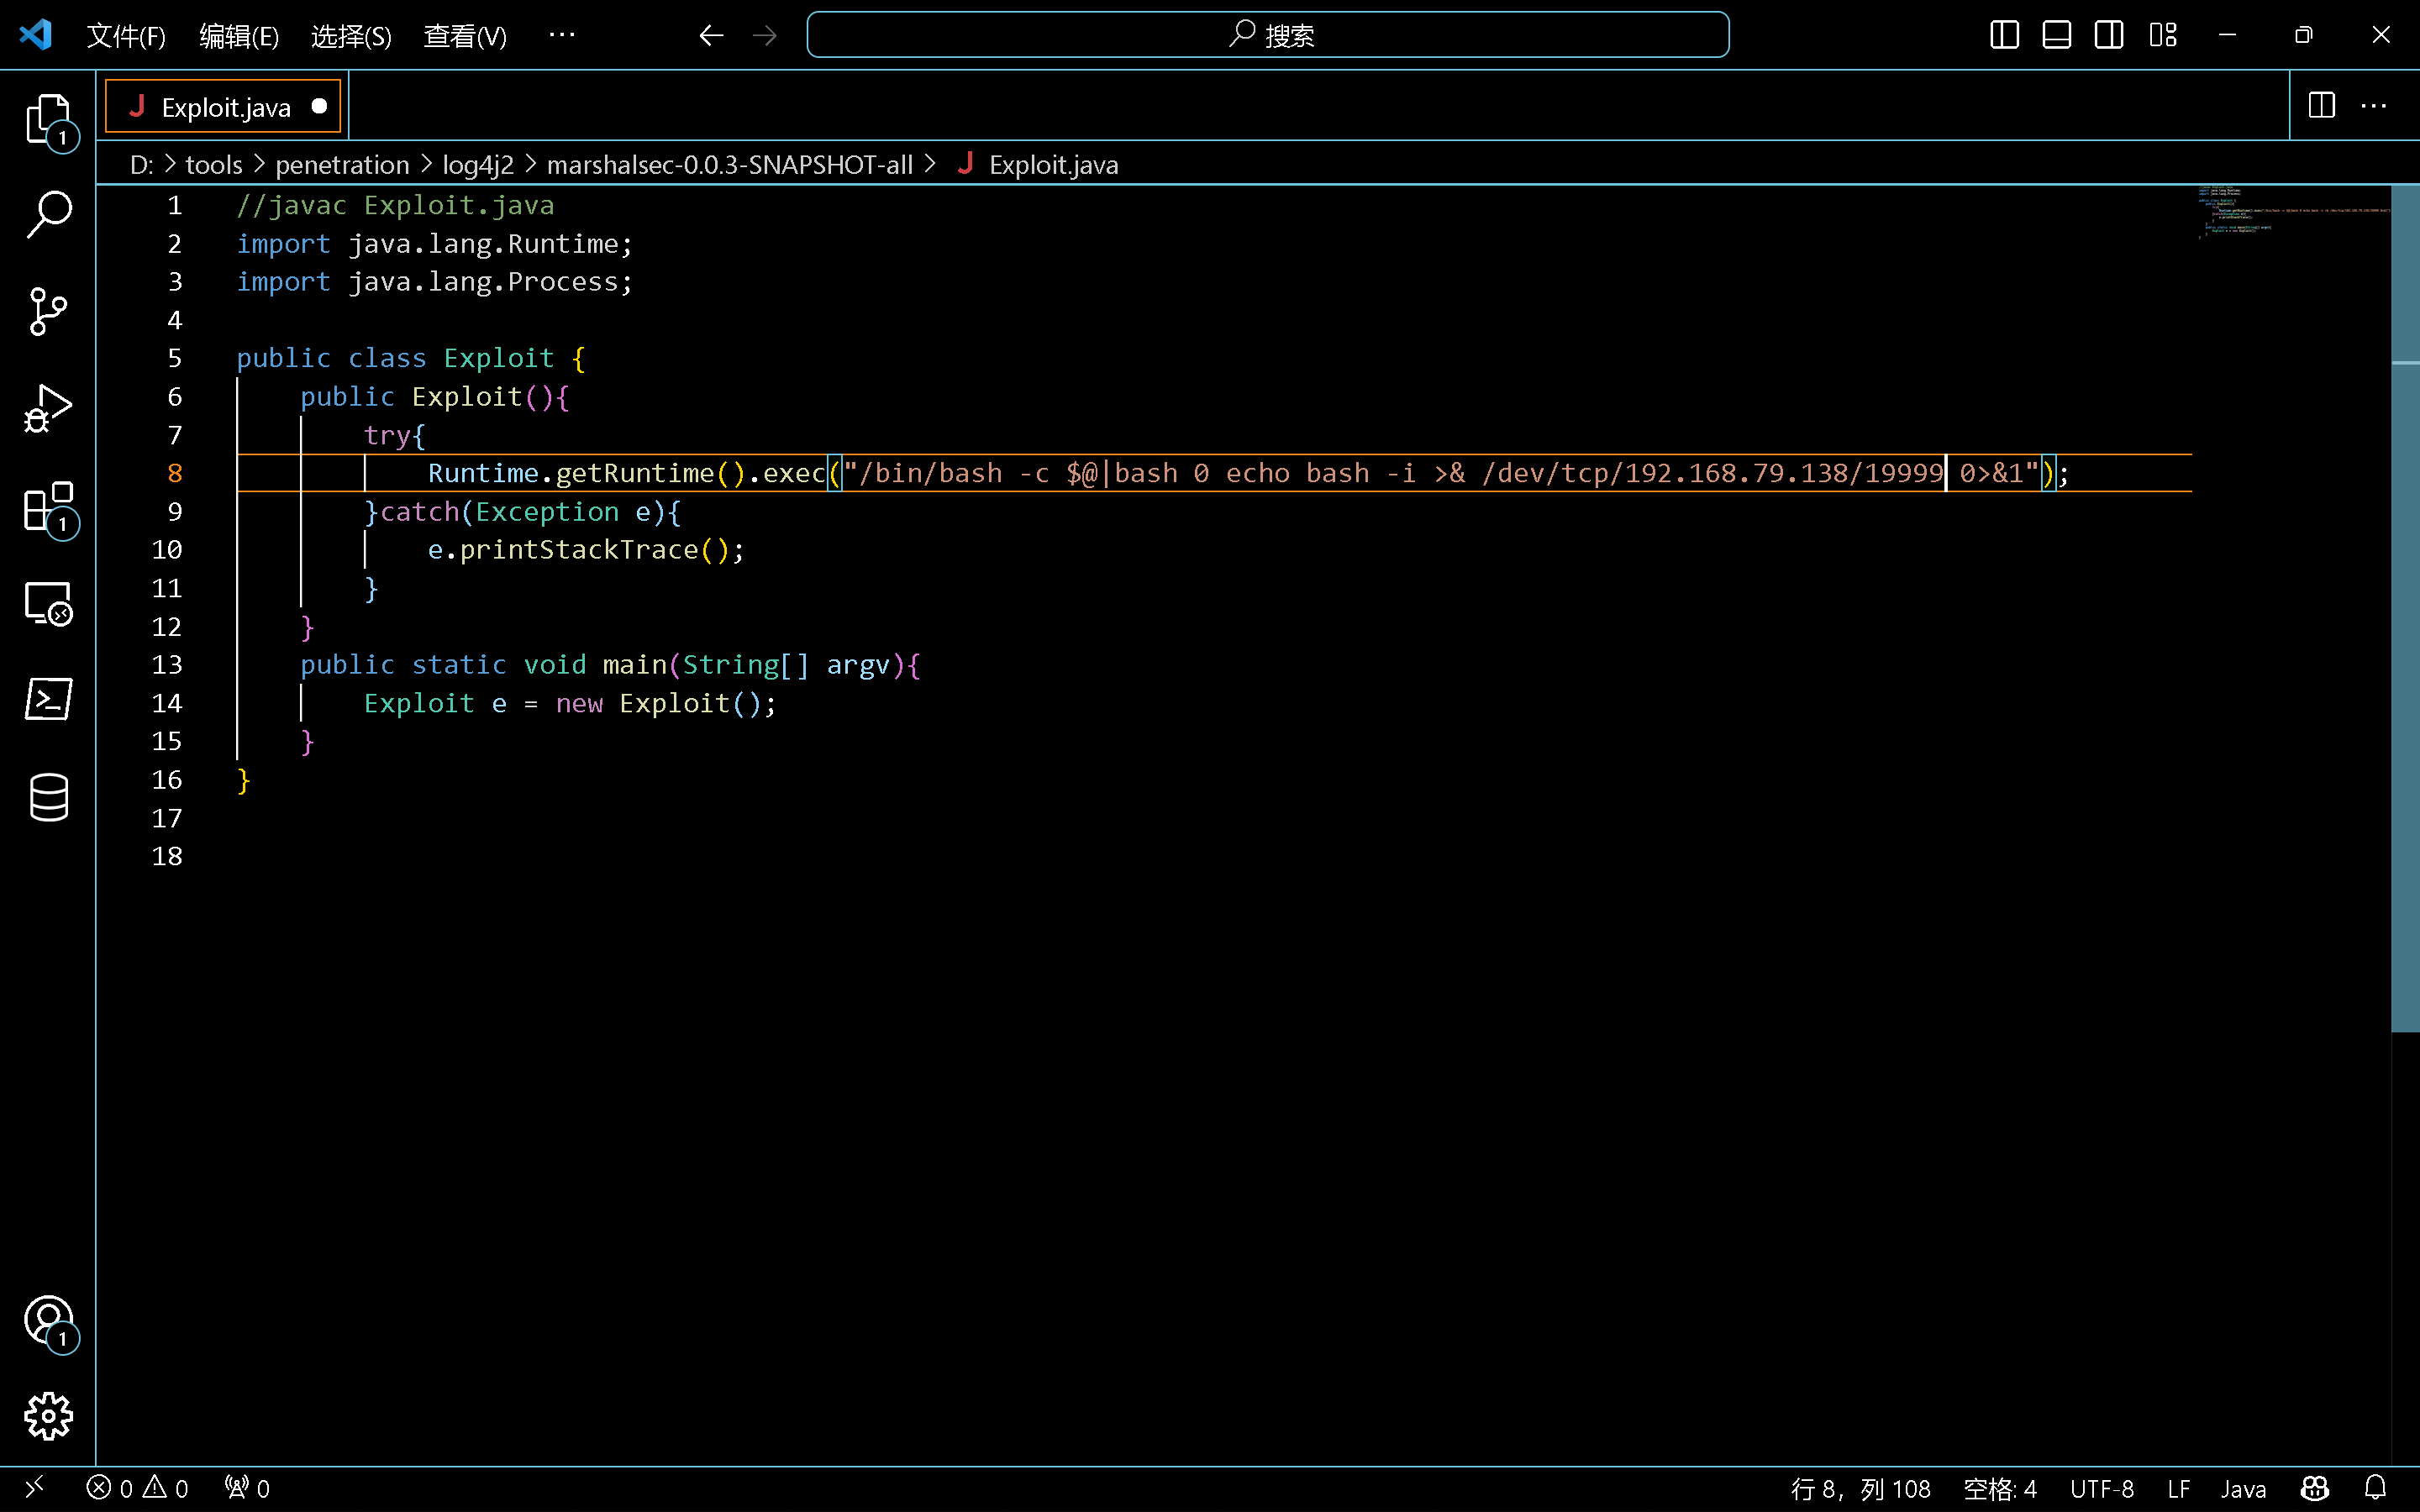Open the 编辑(E) menu
Screen dimensions: 2420x1512
[239, 36]
